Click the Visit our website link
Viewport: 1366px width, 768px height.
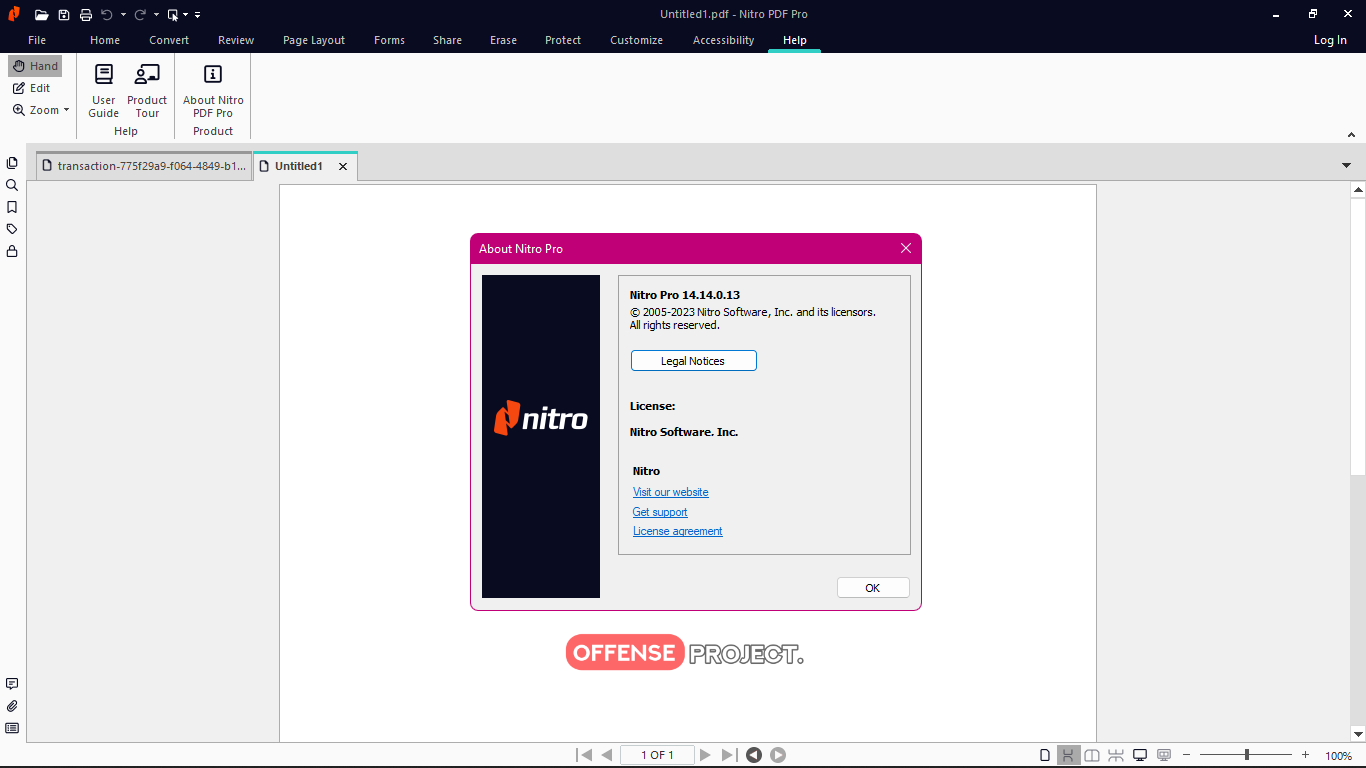pos(671,492)
